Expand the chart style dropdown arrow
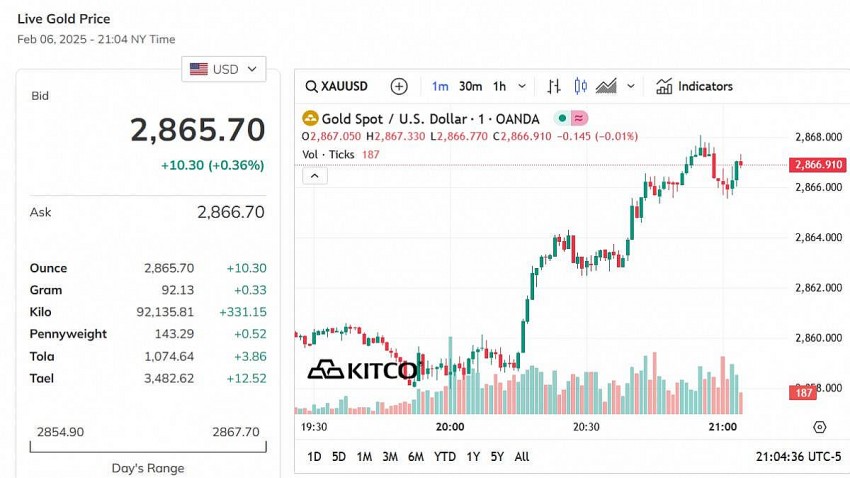Screen dimensions: 850x478 [632, 87]
